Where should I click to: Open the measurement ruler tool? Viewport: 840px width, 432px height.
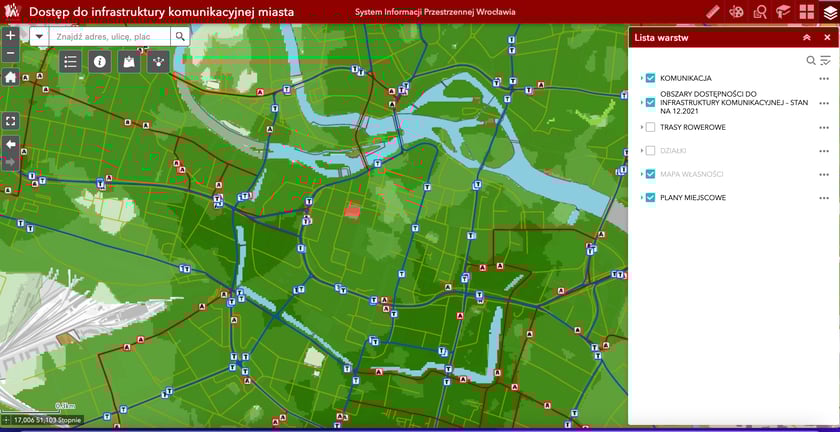pyautogui.click(x=713, y=12)
